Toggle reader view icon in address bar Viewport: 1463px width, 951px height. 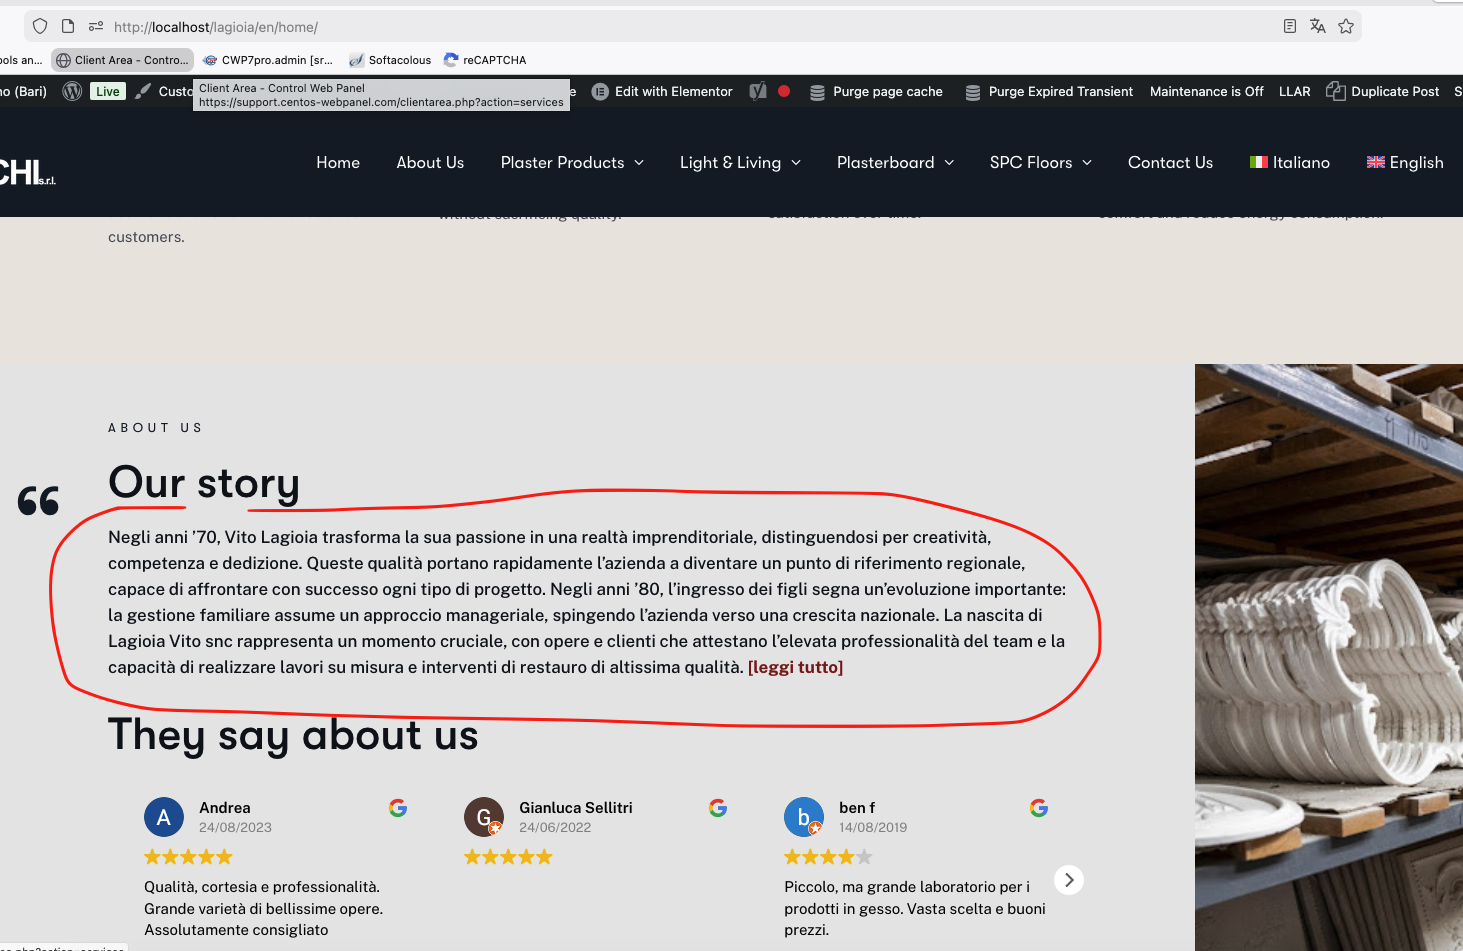(x=1290, y=27)
